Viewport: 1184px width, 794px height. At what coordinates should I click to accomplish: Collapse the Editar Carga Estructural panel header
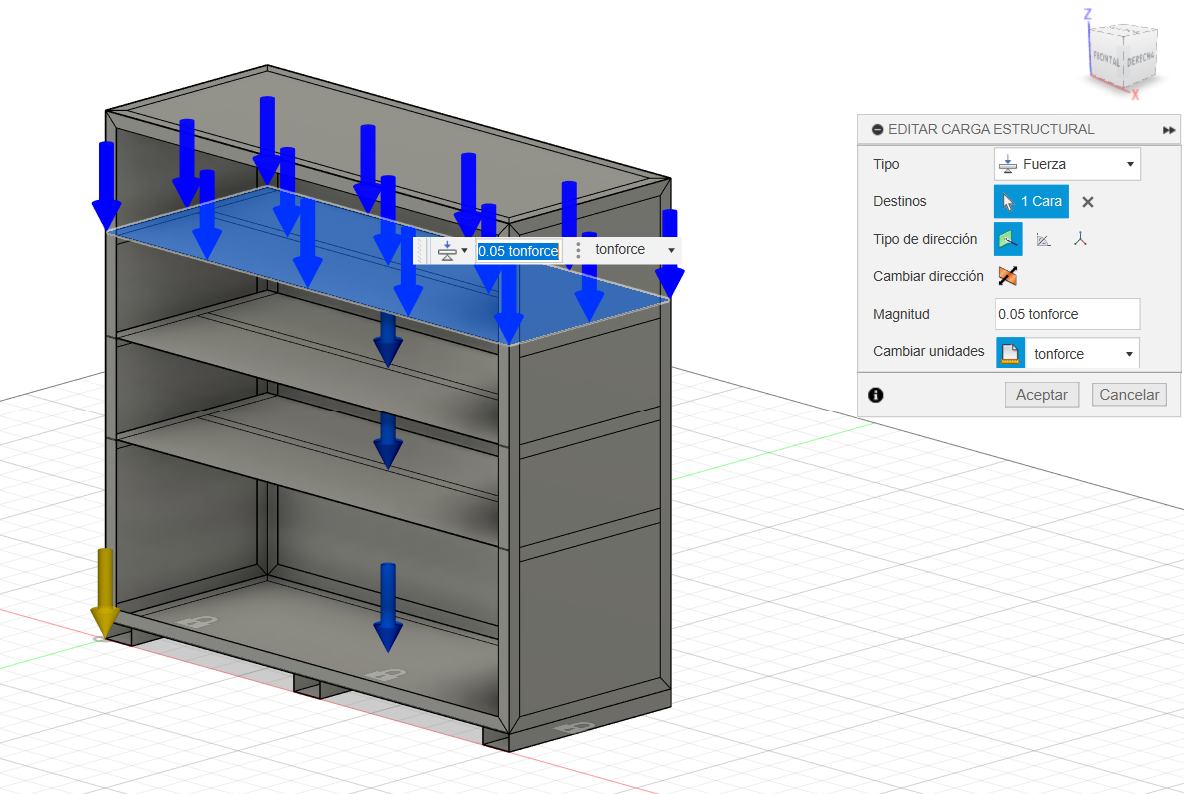[x=877, y=130]
